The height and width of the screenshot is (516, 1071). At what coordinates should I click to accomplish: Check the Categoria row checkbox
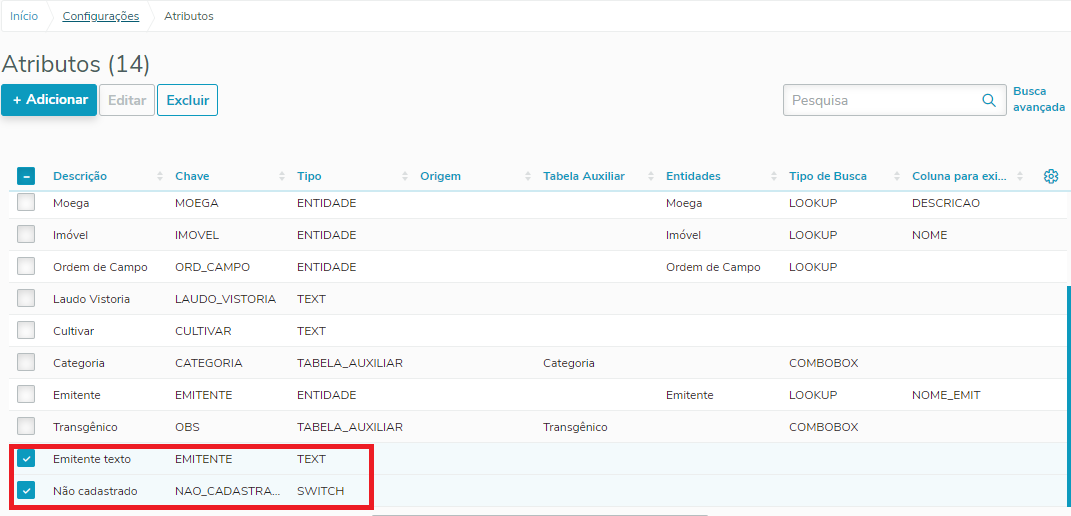tap(26, 363)
